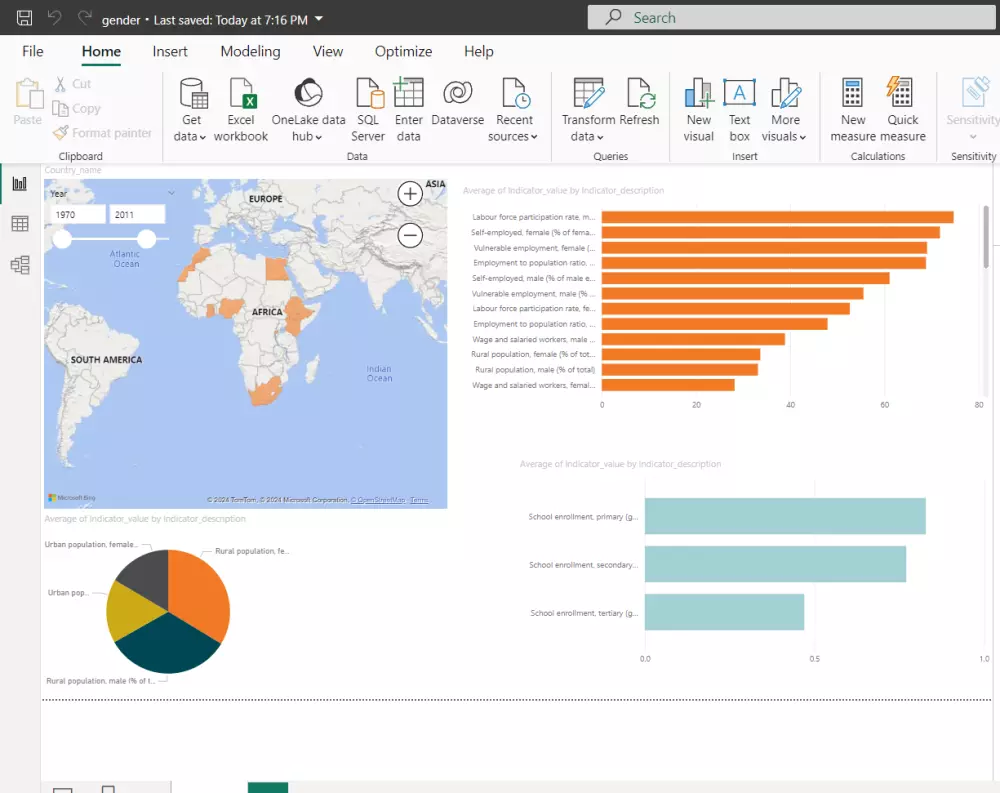Zoom in on the map
The image size is (1000, 793).
click(410, 194)
